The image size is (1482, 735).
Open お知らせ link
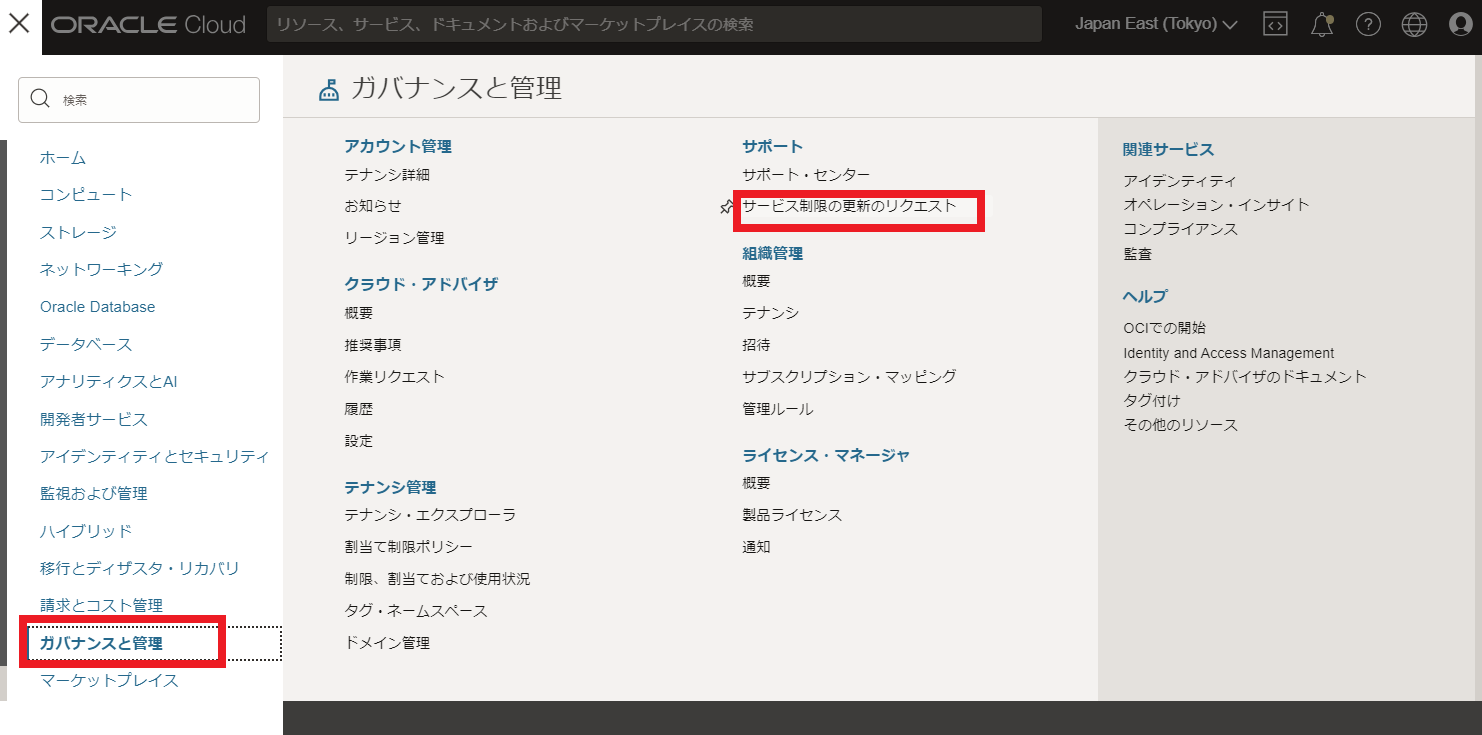(x=373, y=206)
